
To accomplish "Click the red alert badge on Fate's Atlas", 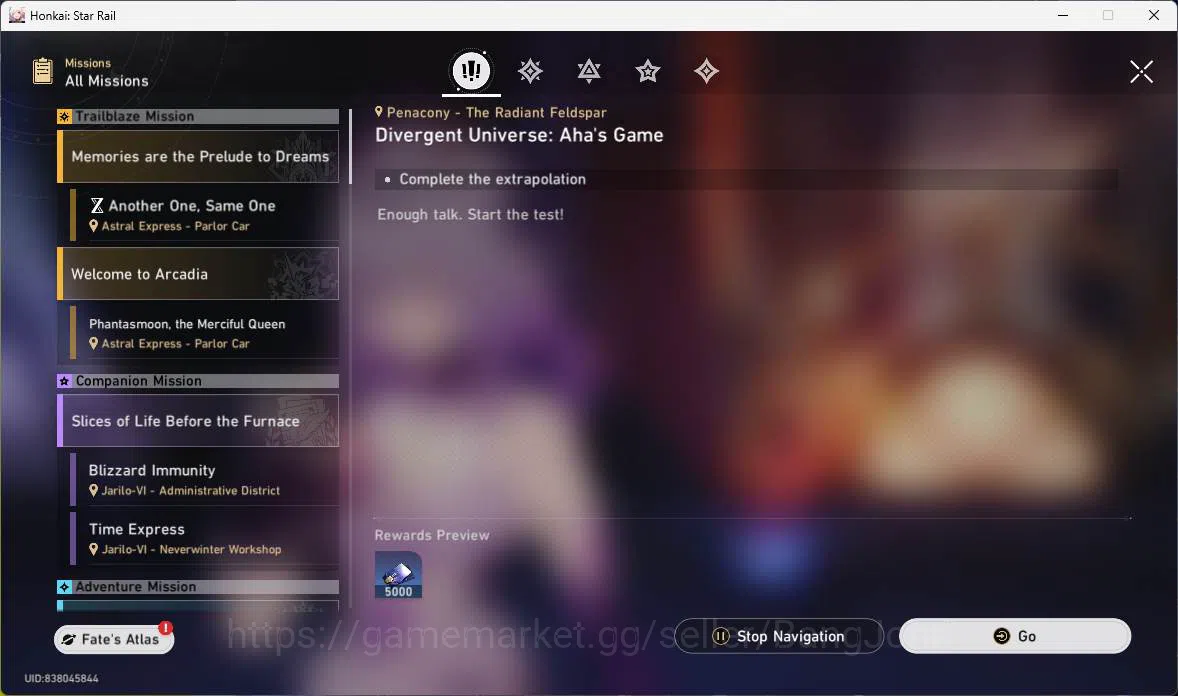I will (x=165, y=628).
